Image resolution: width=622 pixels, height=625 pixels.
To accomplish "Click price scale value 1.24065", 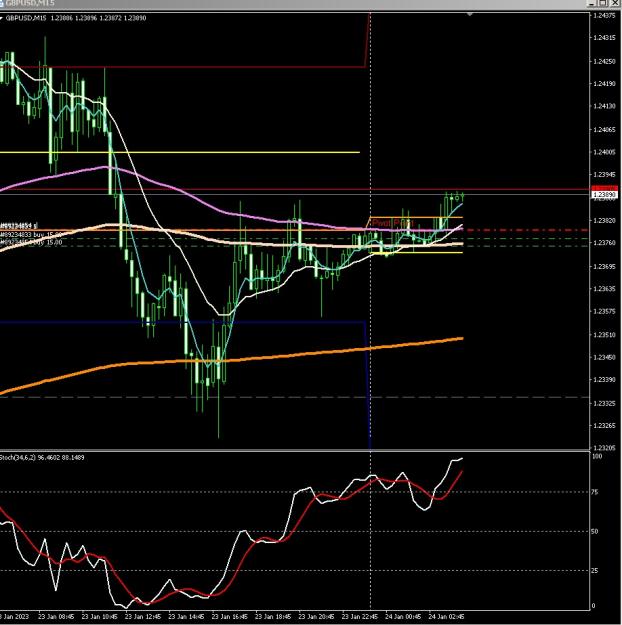I will pyautogui.click(x=604, y=130).
